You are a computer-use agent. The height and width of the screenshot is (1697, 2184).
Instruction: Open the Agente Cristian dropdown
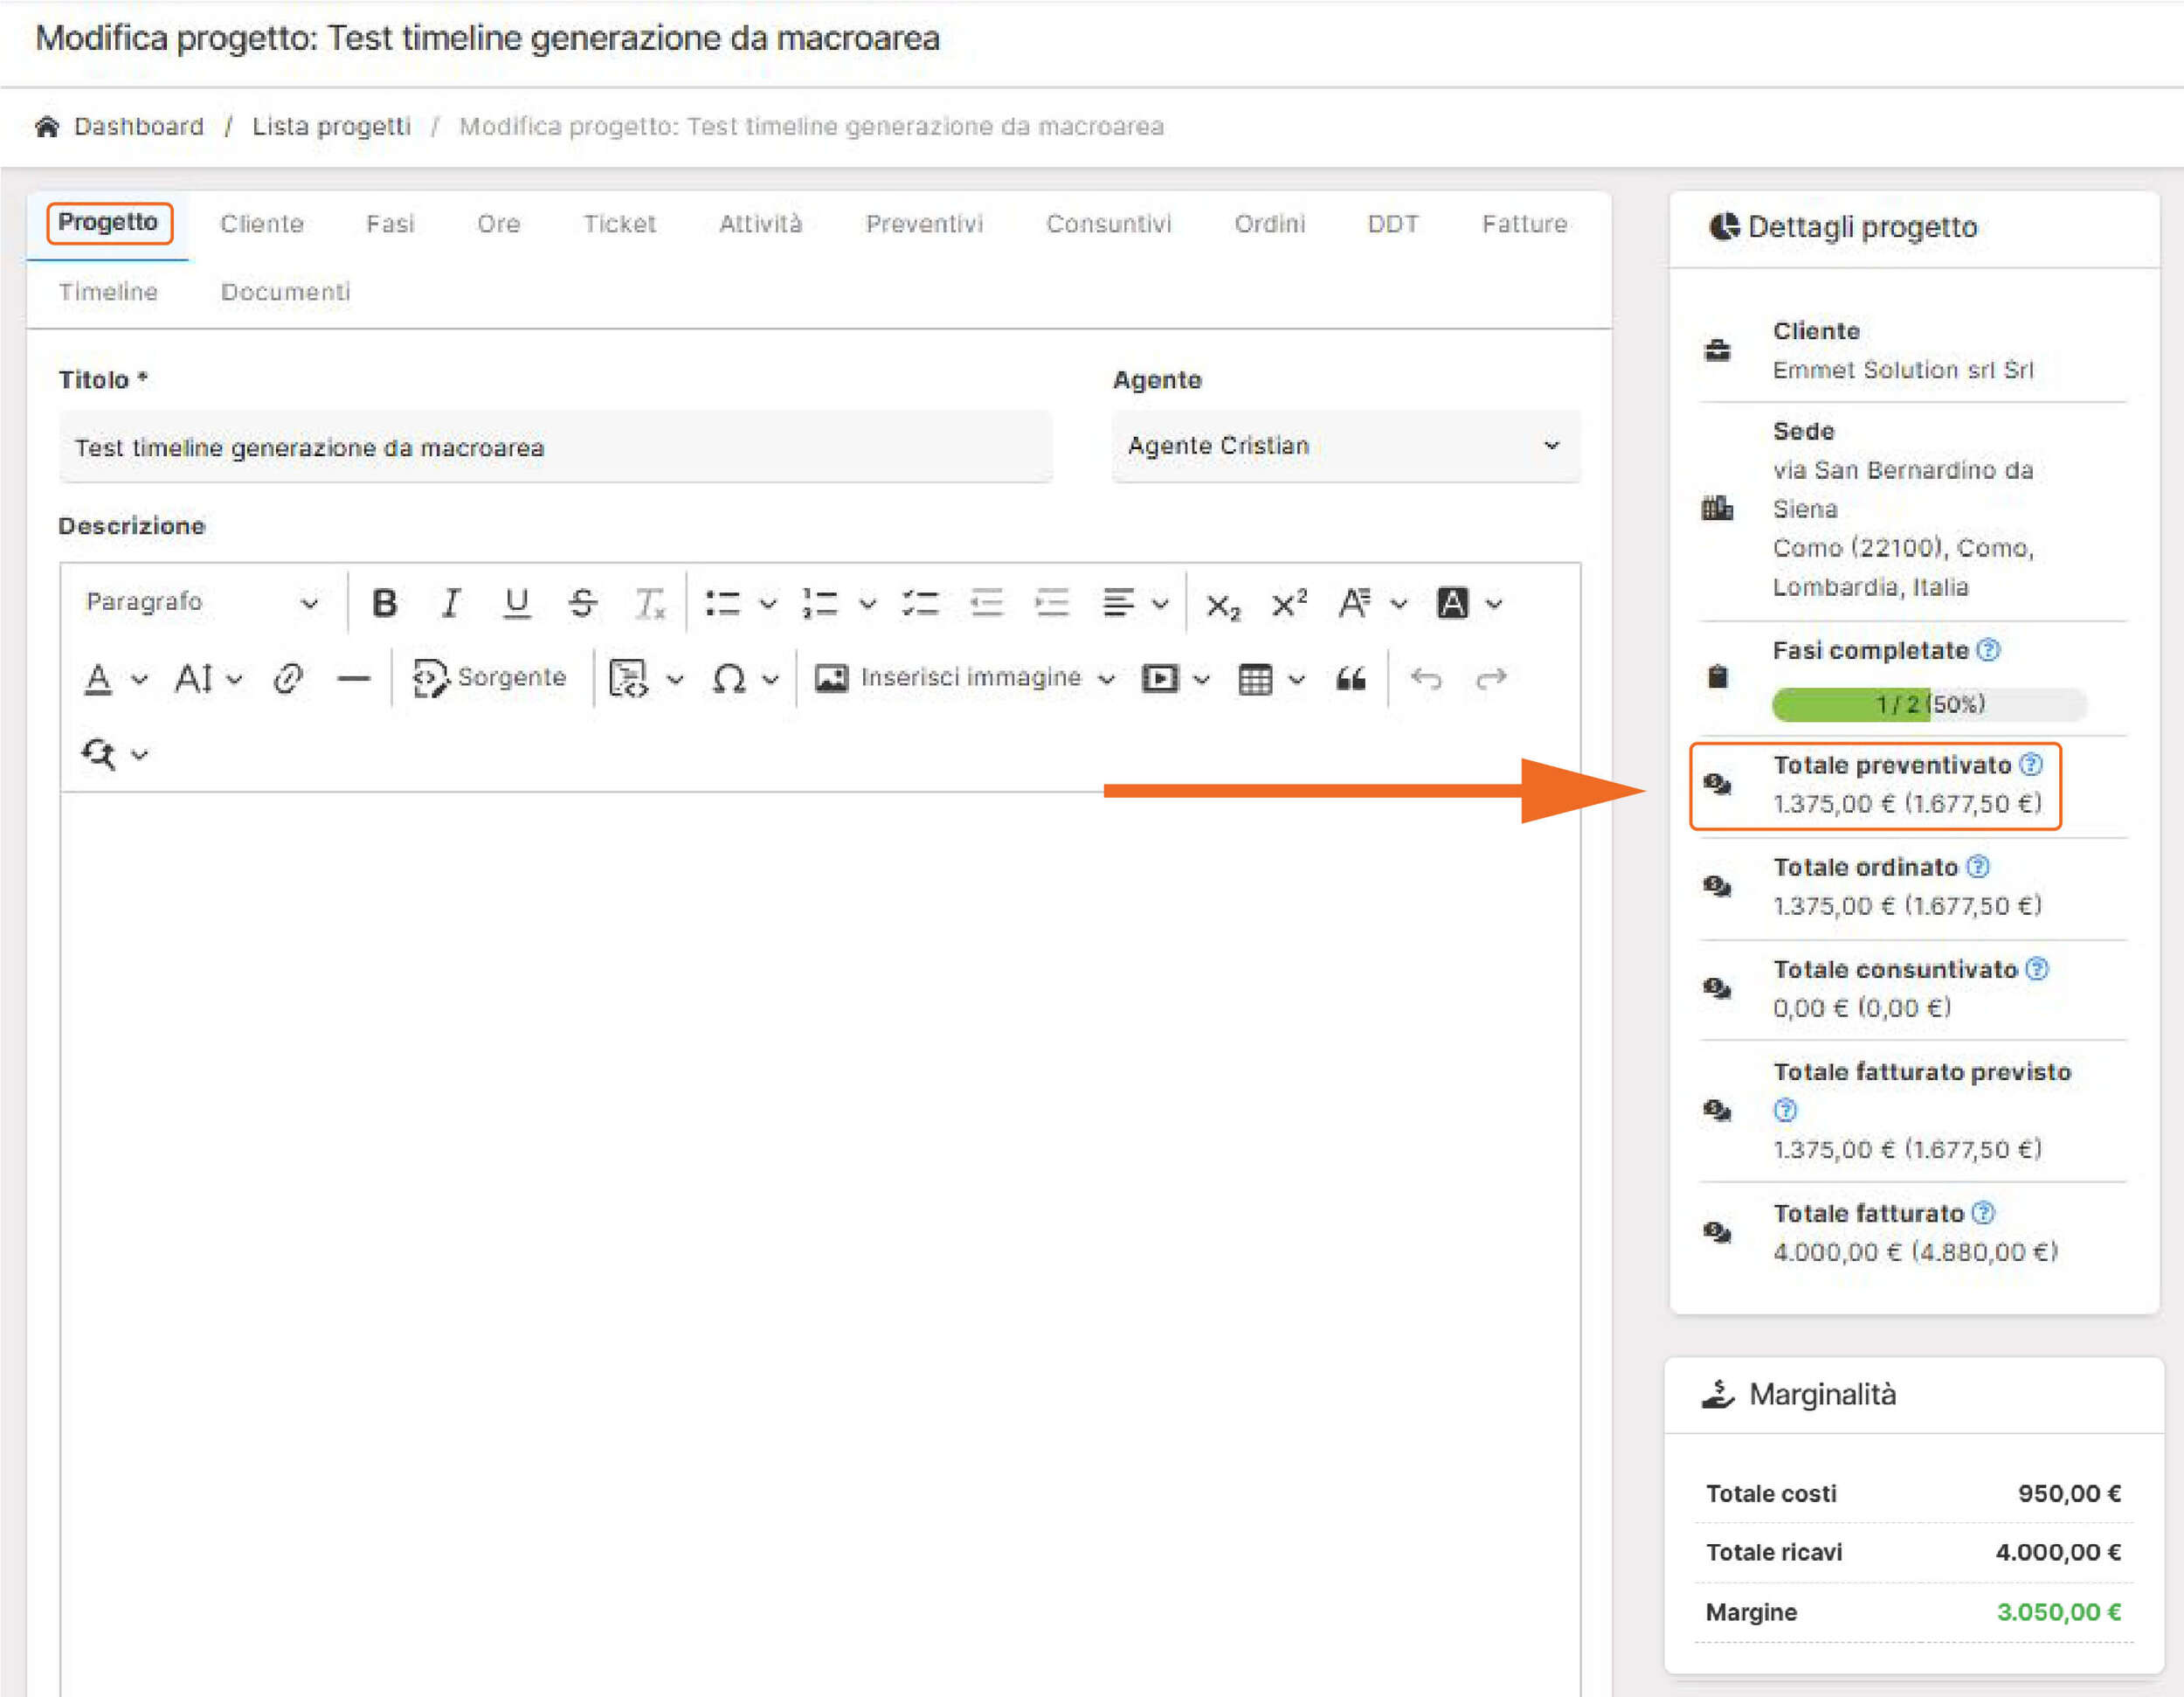tap(1345, 446)
